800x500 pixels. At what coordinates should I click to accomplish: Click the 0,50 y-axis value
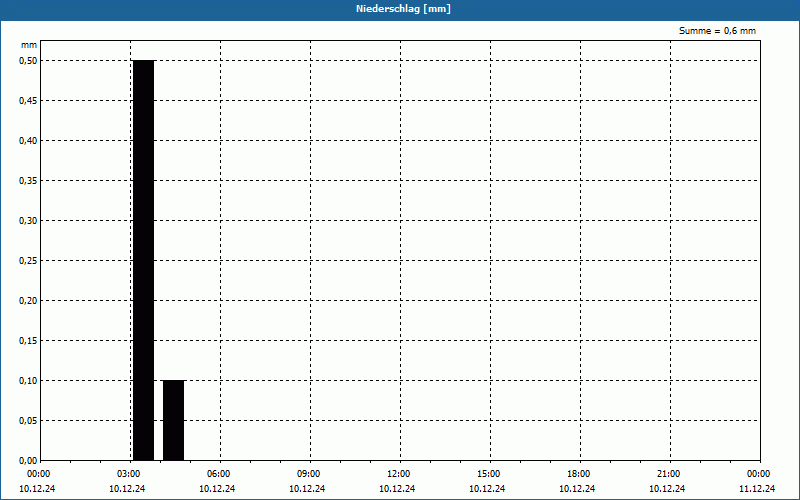point(28,61)
